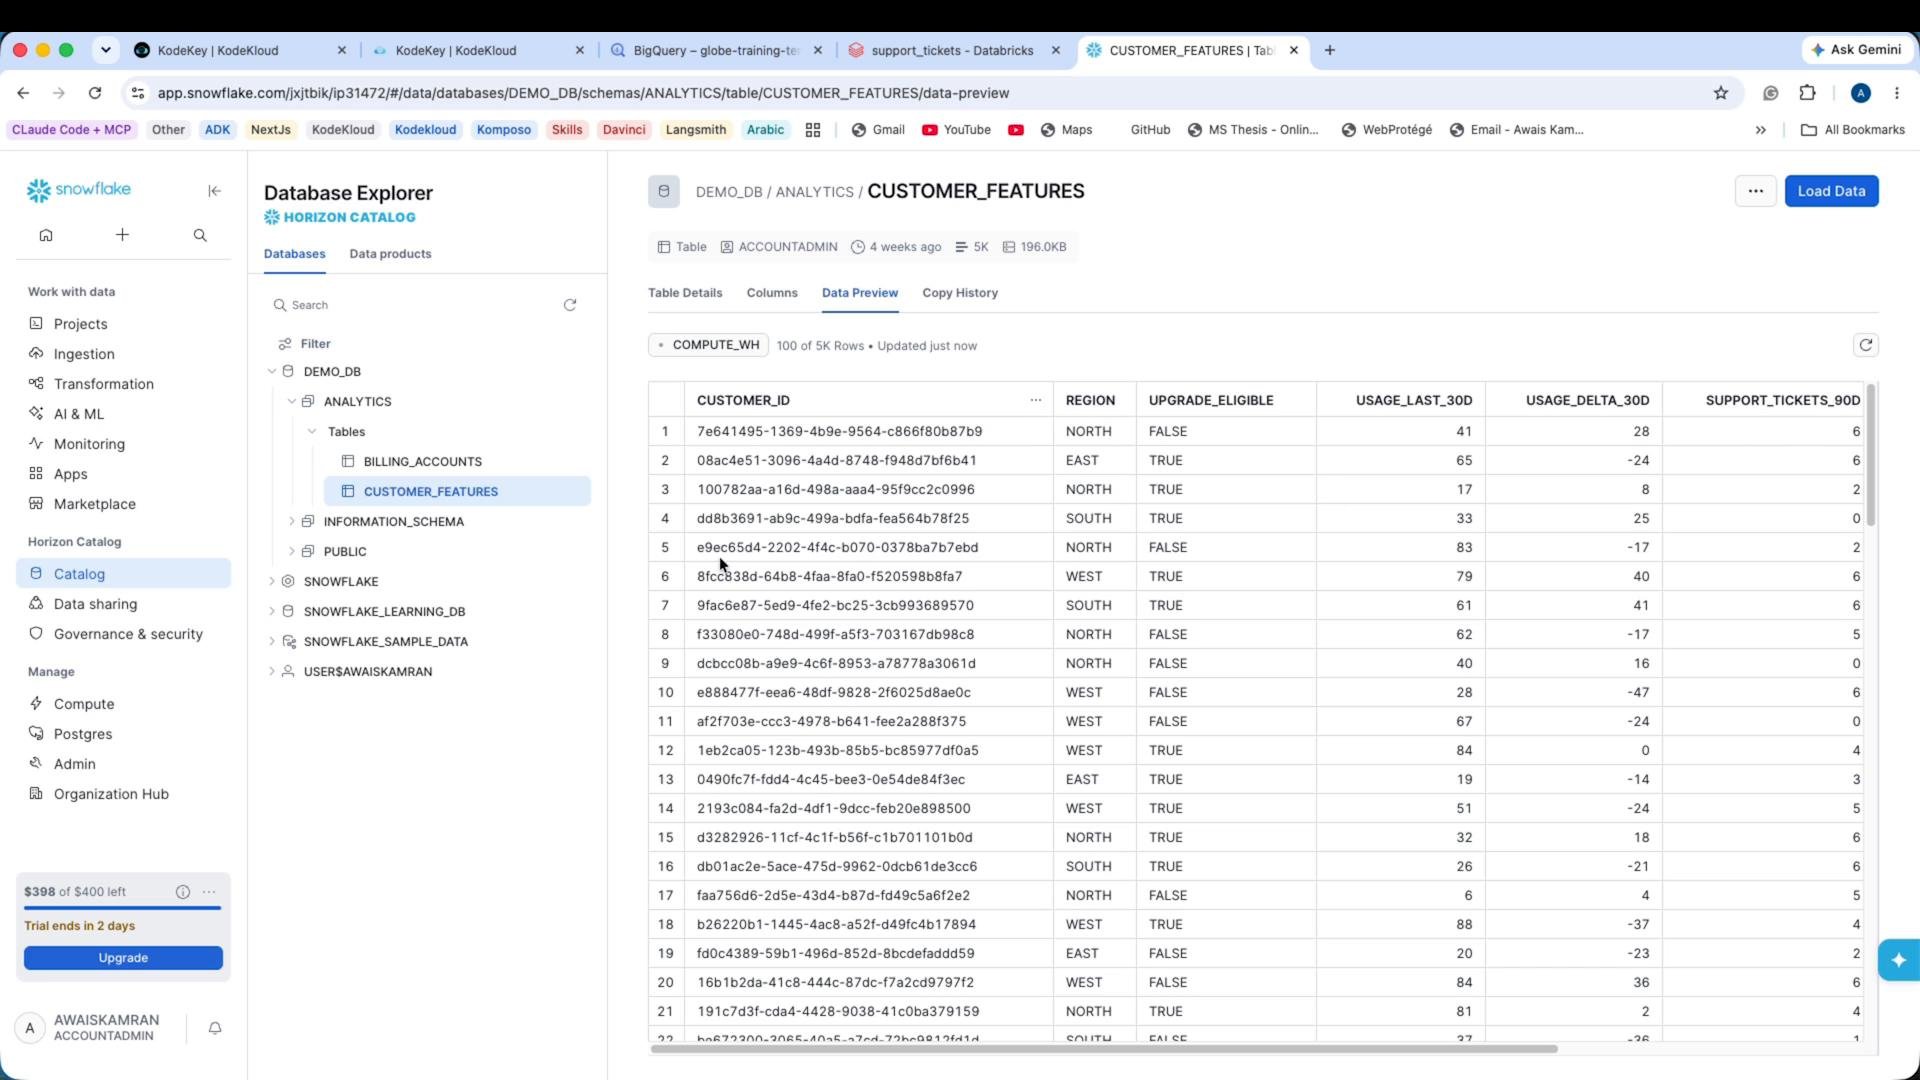The height and width of the screenshot is (1080, 1920).
Task: Open the Copy History tab
Action: pos(960,293)
